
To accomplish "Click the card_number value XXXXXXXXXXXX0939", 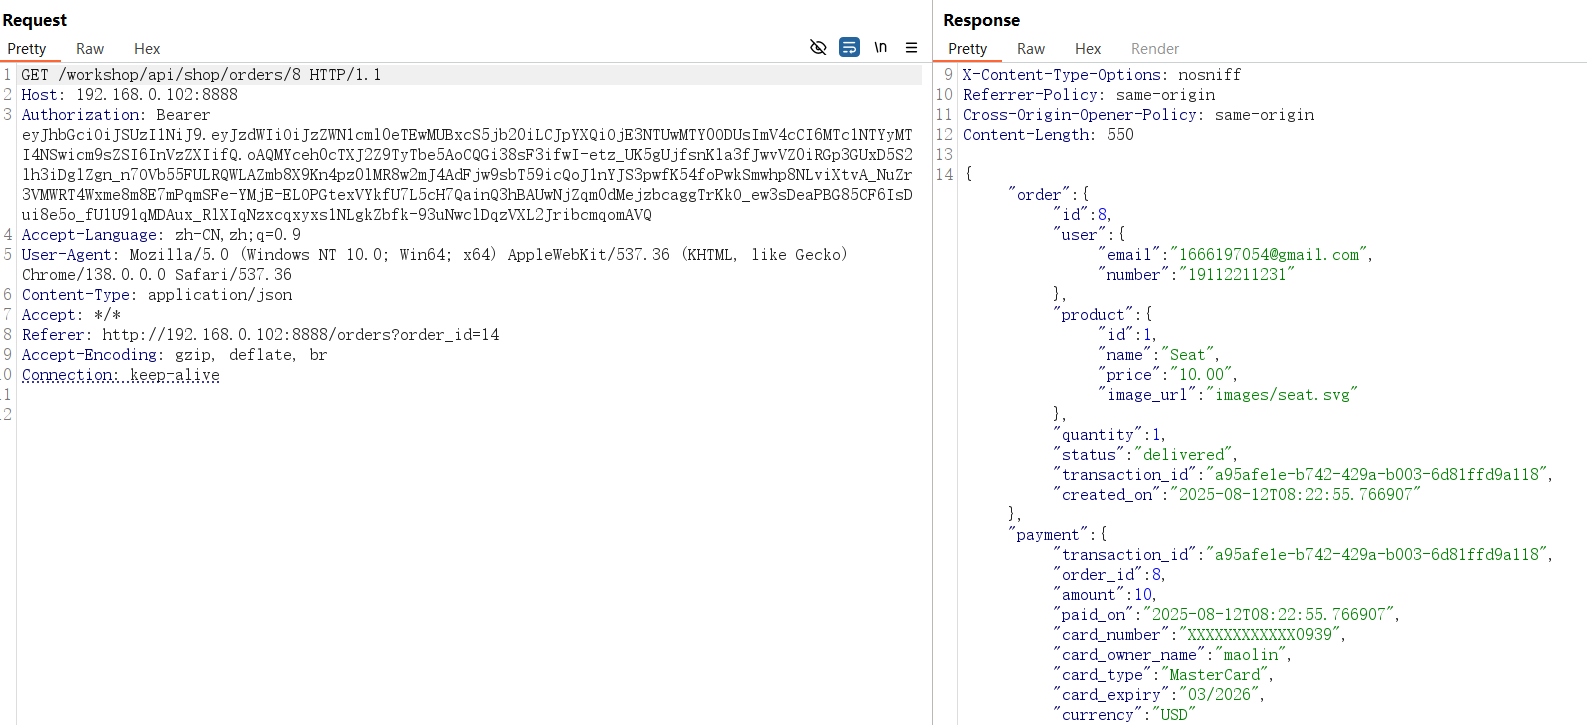I will 1259,635.
